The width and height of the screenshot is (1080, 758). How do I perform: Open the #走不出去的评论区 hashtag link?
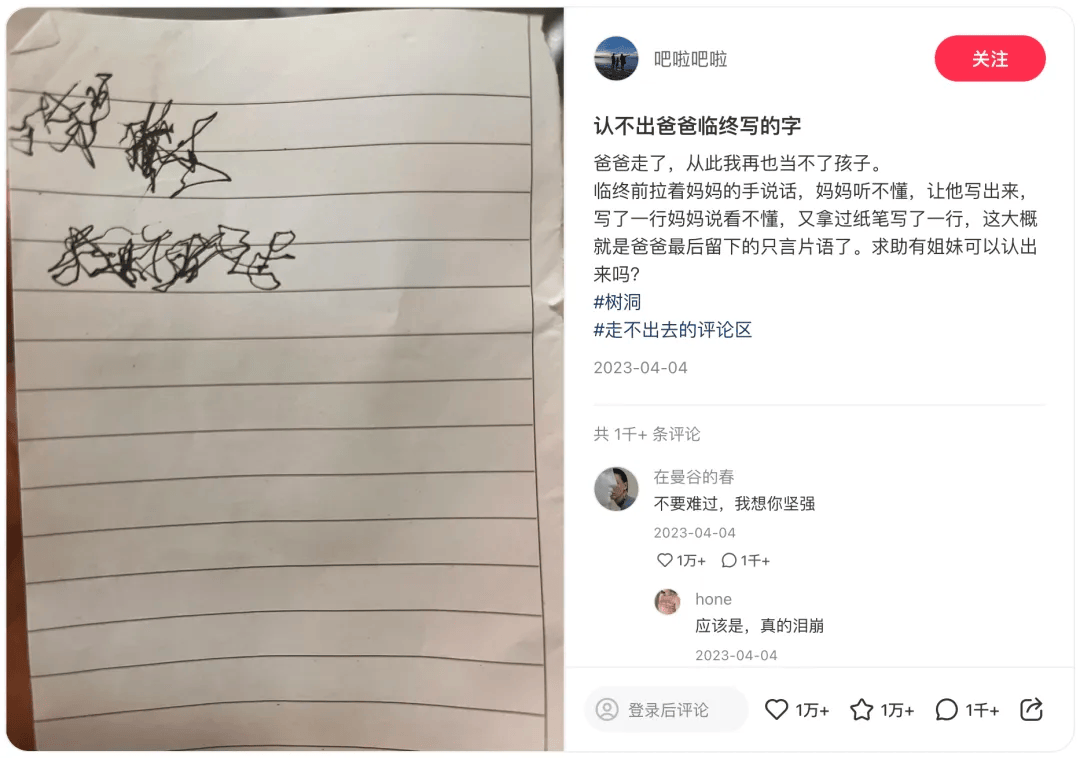tap(672, 330)
